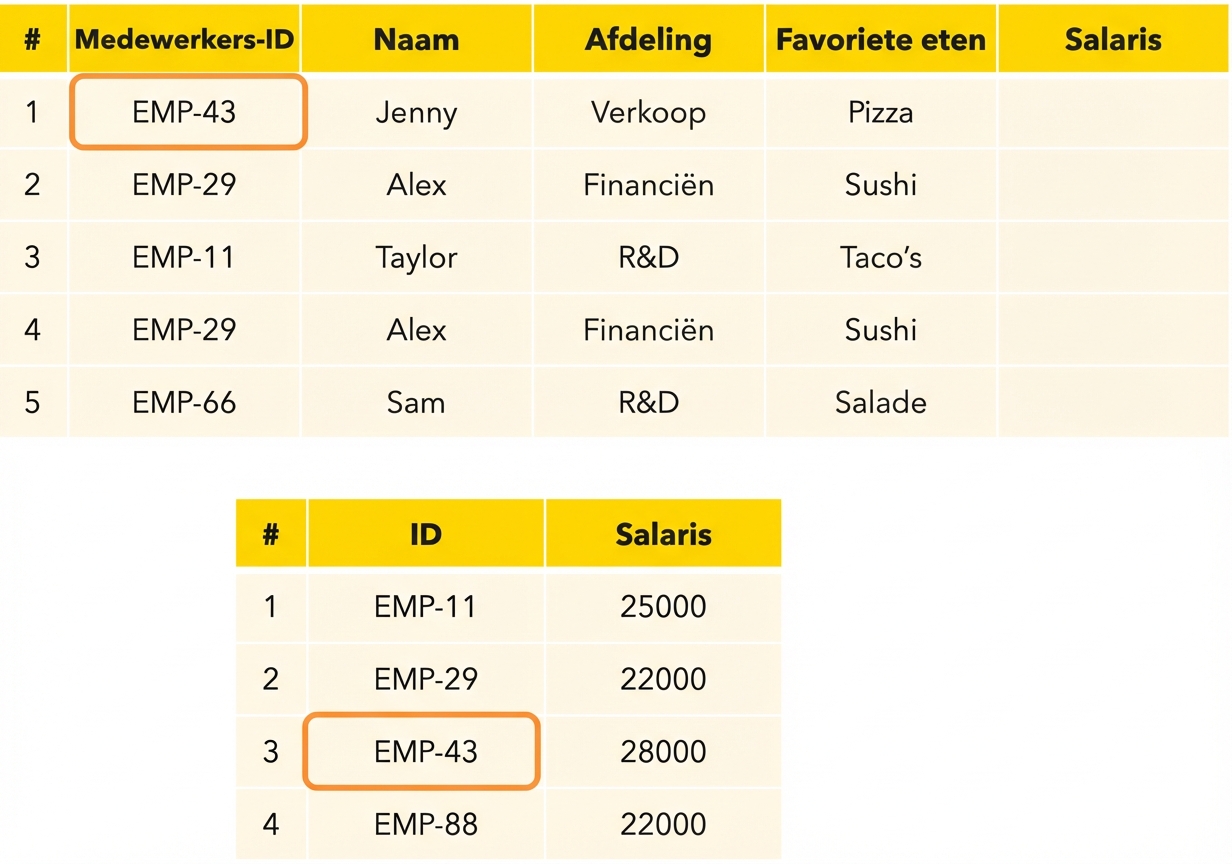1232x864 pixels.
Task: Select the Taco's cell
Action: coord(880,258)
